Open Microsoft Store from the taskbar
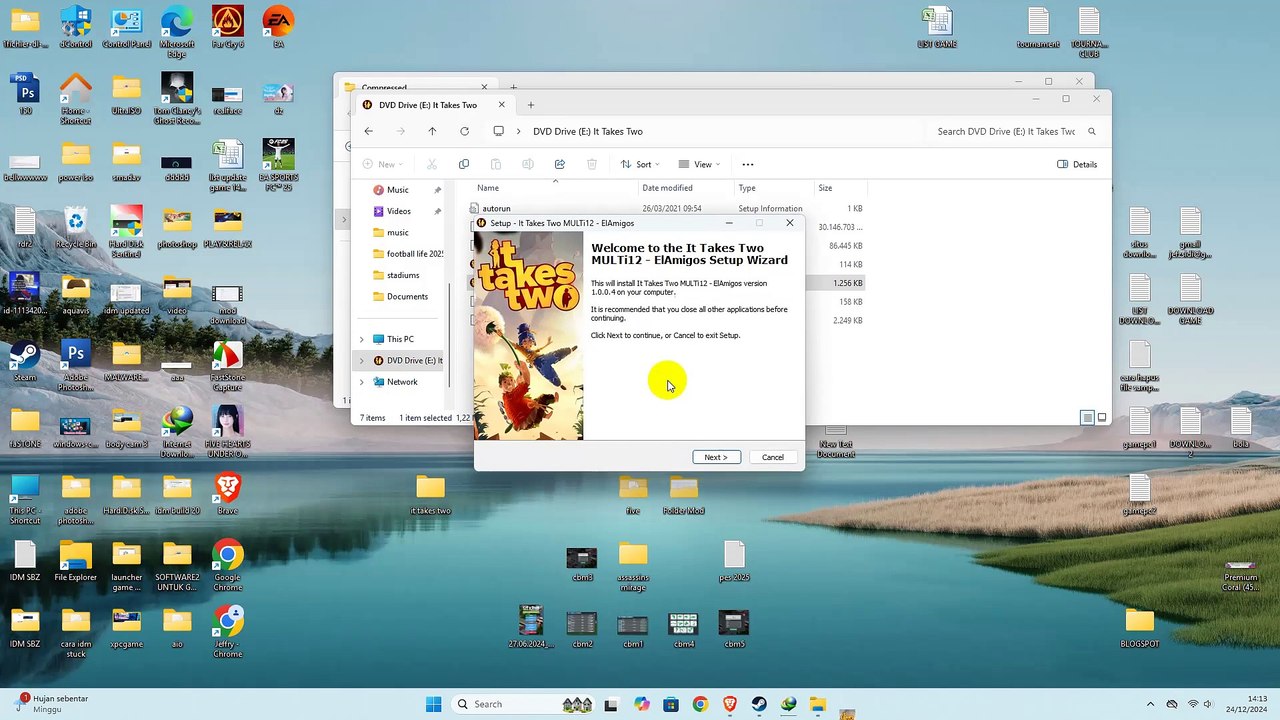 coord(670,704)
